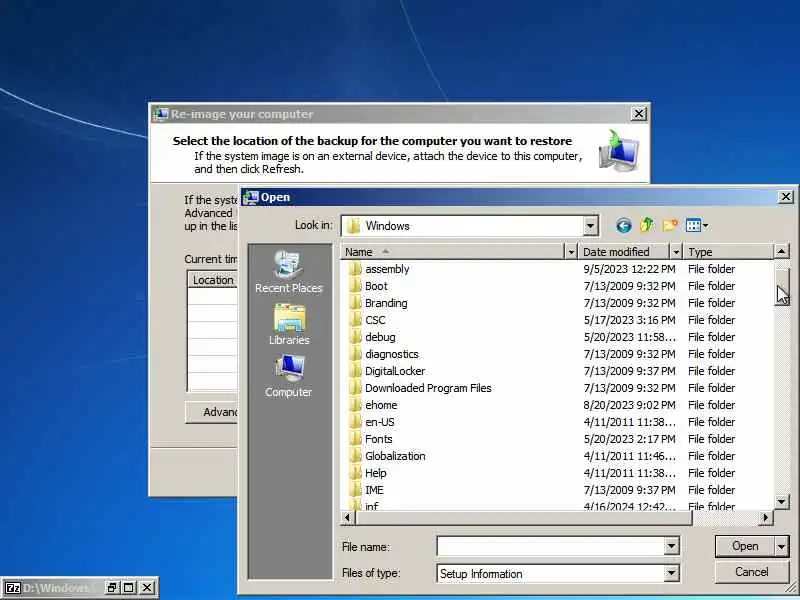Expand the Files of type dropdown arrow

(x=671, y=573)
